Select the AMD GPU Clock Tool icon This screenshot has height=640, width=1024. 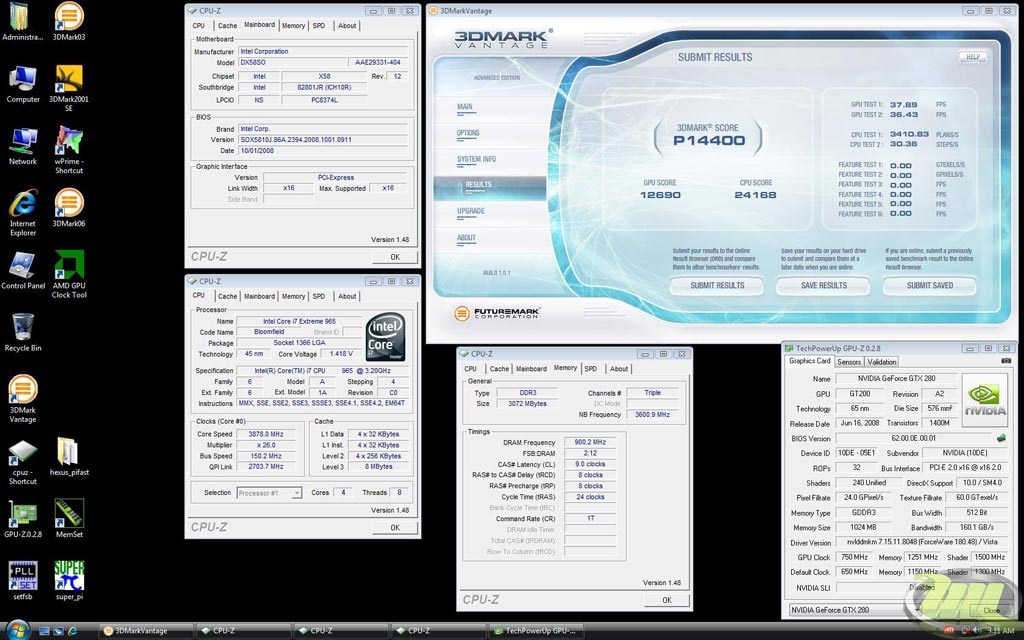click(x=69, y=274)
